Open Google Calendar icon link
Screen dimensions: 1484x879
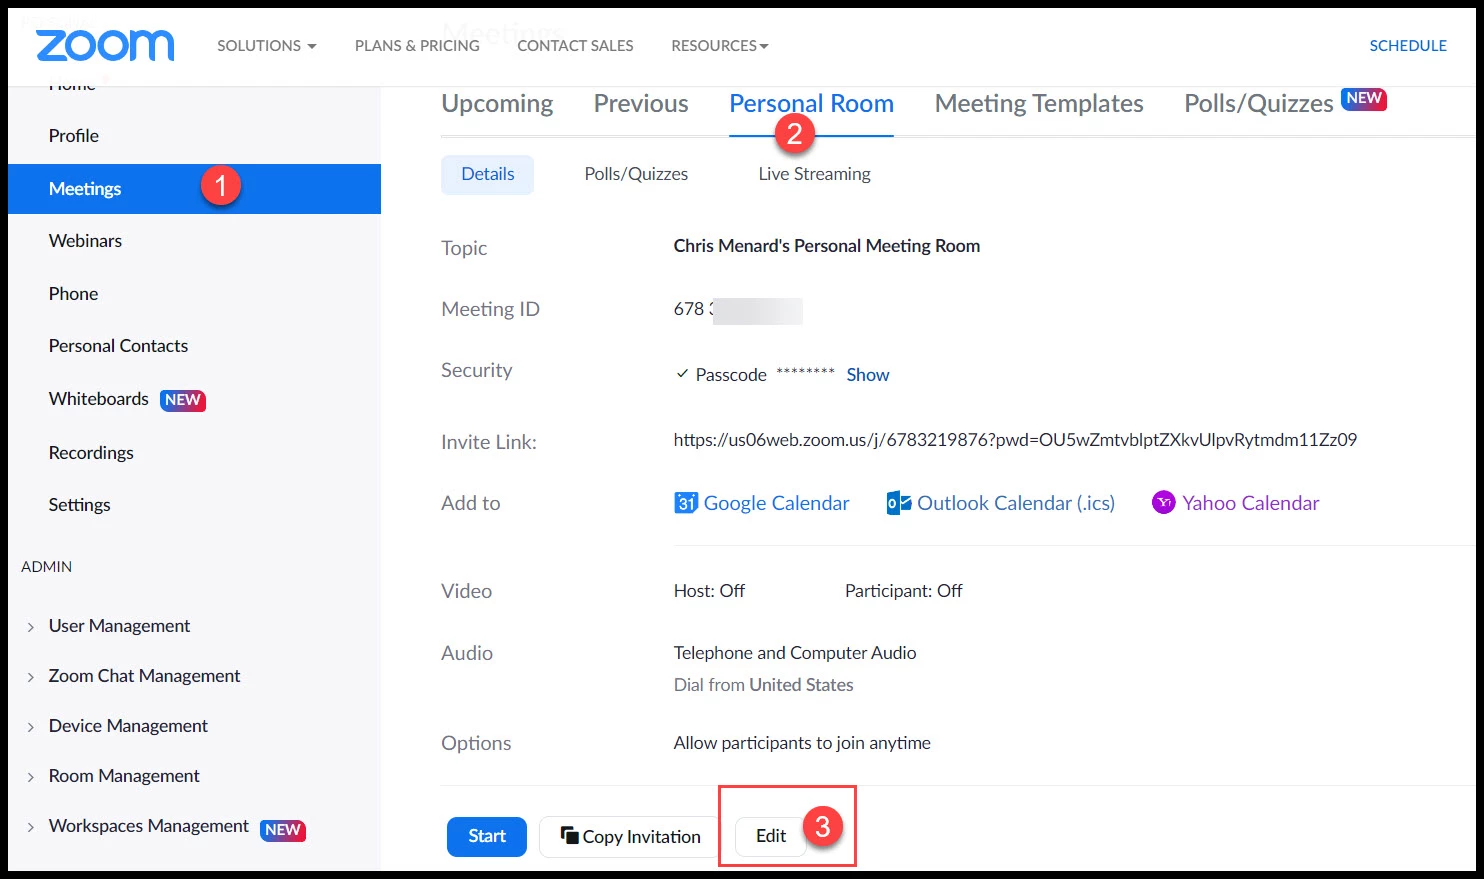[x=685, y=503]
